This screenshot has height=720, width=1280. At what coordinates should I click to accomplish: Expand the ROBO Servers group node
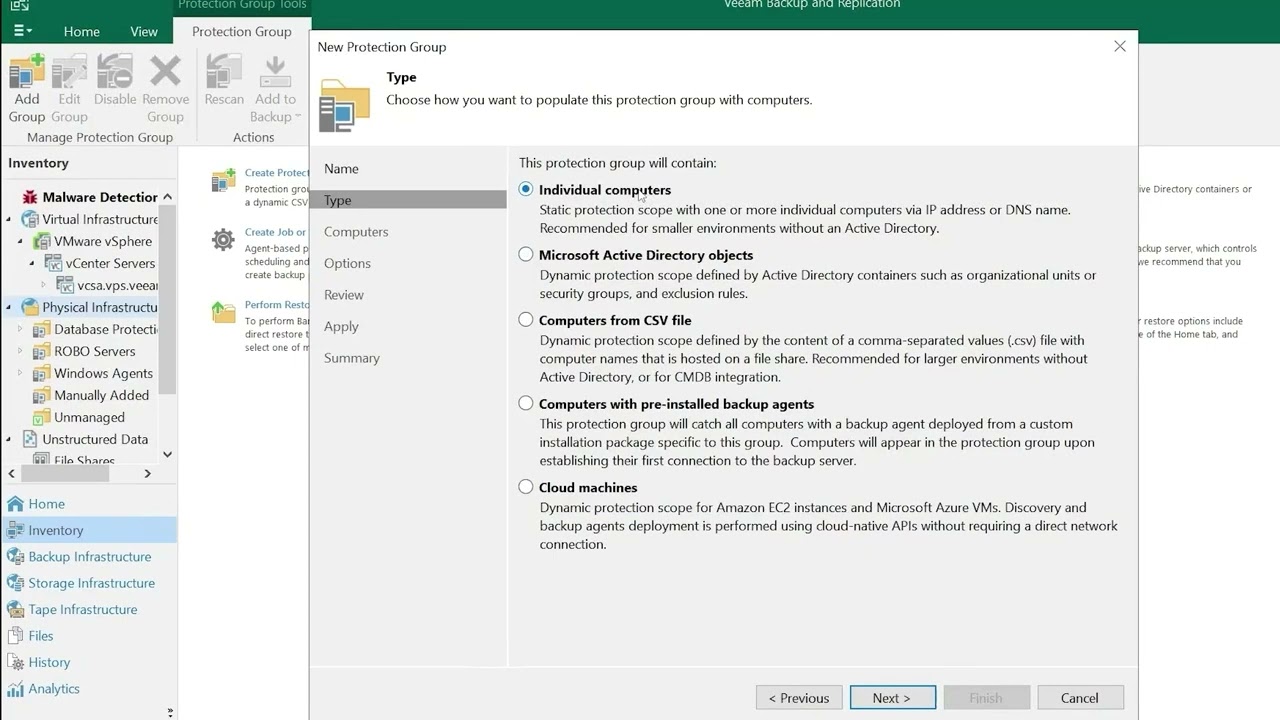pyautogui.click(x=21, y=351)
